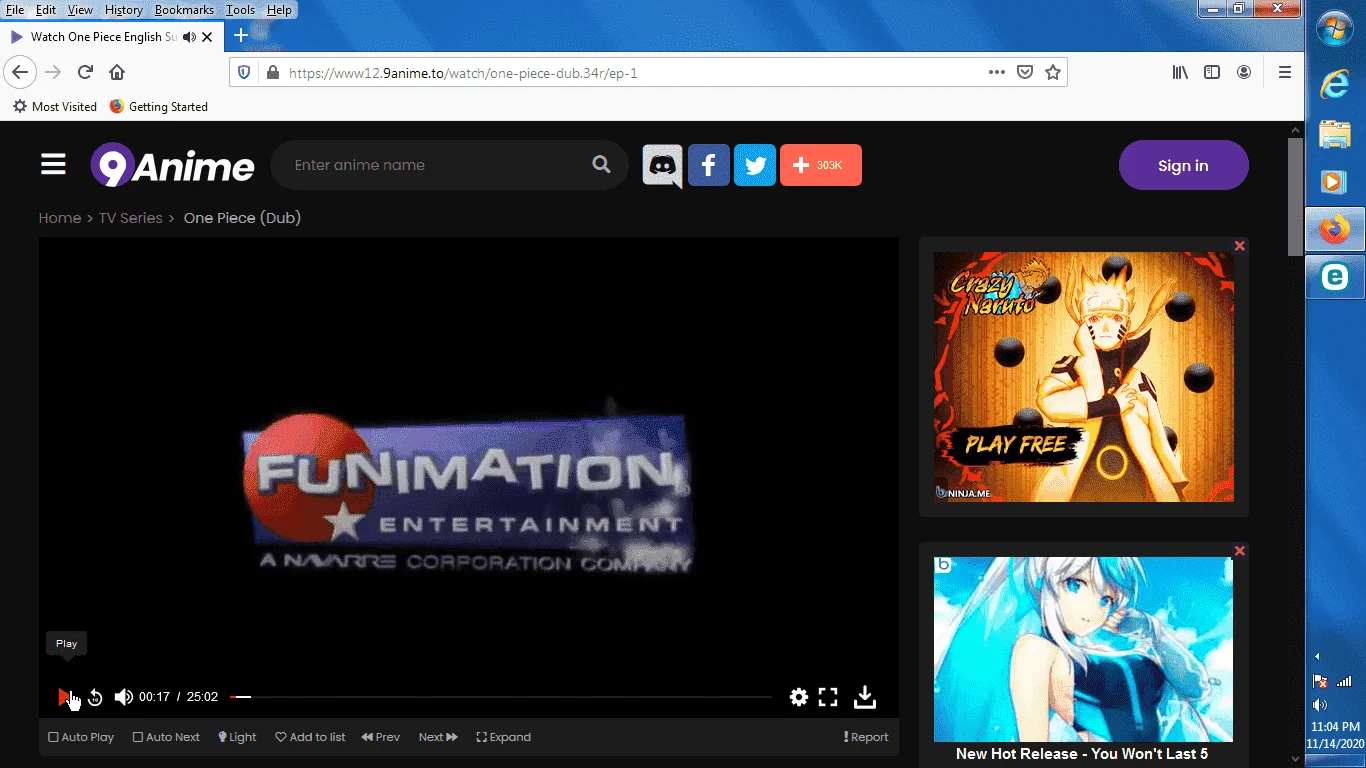Viewport: 1366px width, 768px height.
Task: Click the New Hot Release ad image
Action: (x=1084, y=649)
